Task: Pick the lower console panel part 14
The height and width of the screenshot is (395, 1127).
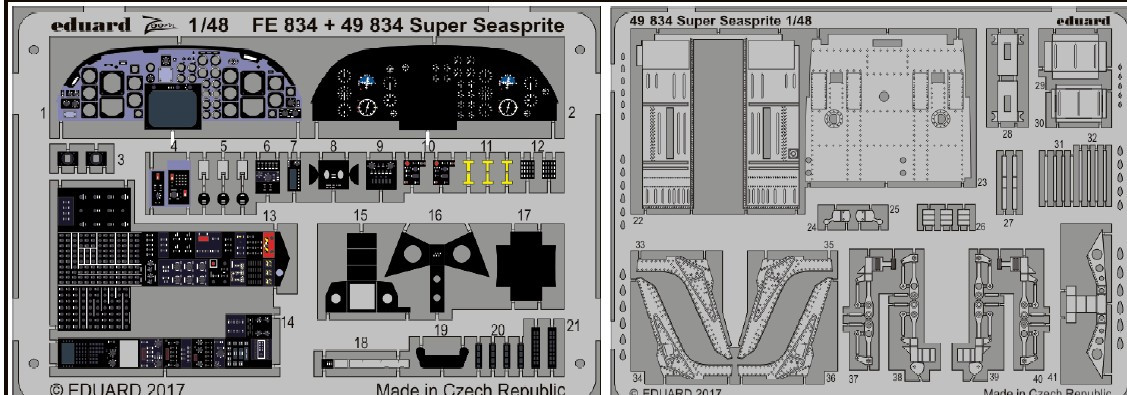Action: [165, 343]
